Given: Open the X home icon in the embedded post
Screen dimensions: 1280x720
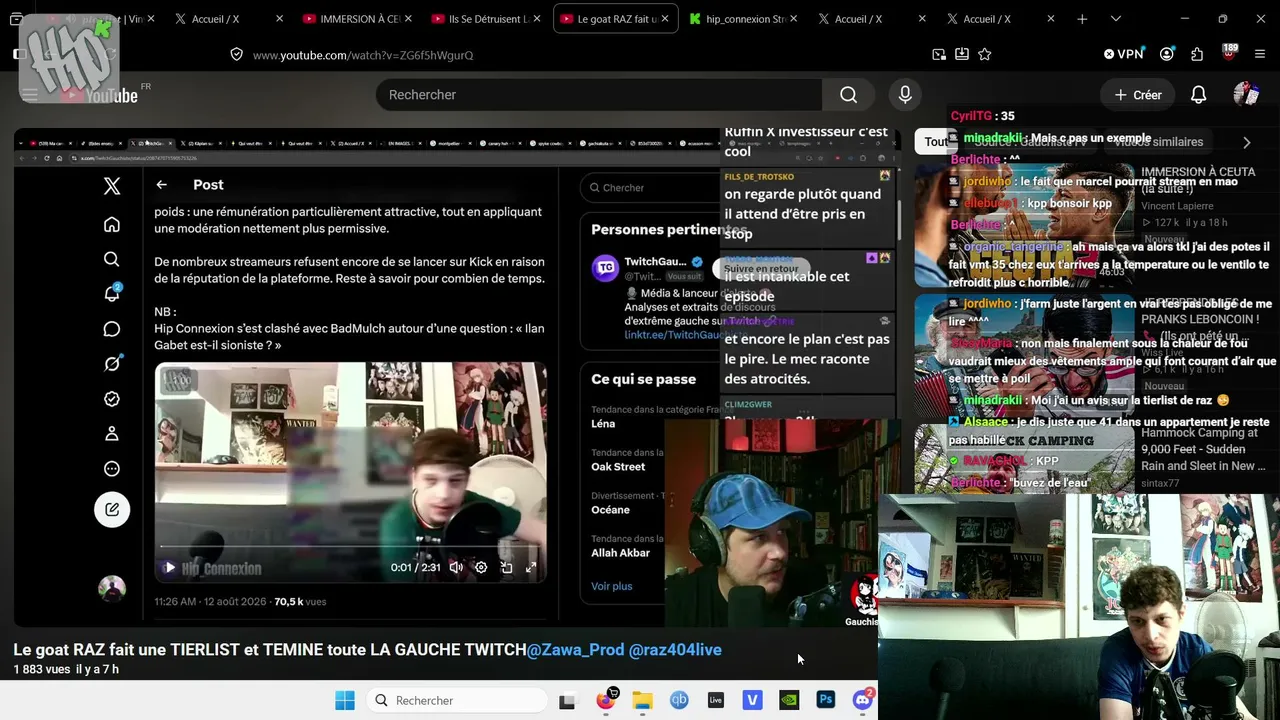Looking at the screenshot, I should pos(112,224).
